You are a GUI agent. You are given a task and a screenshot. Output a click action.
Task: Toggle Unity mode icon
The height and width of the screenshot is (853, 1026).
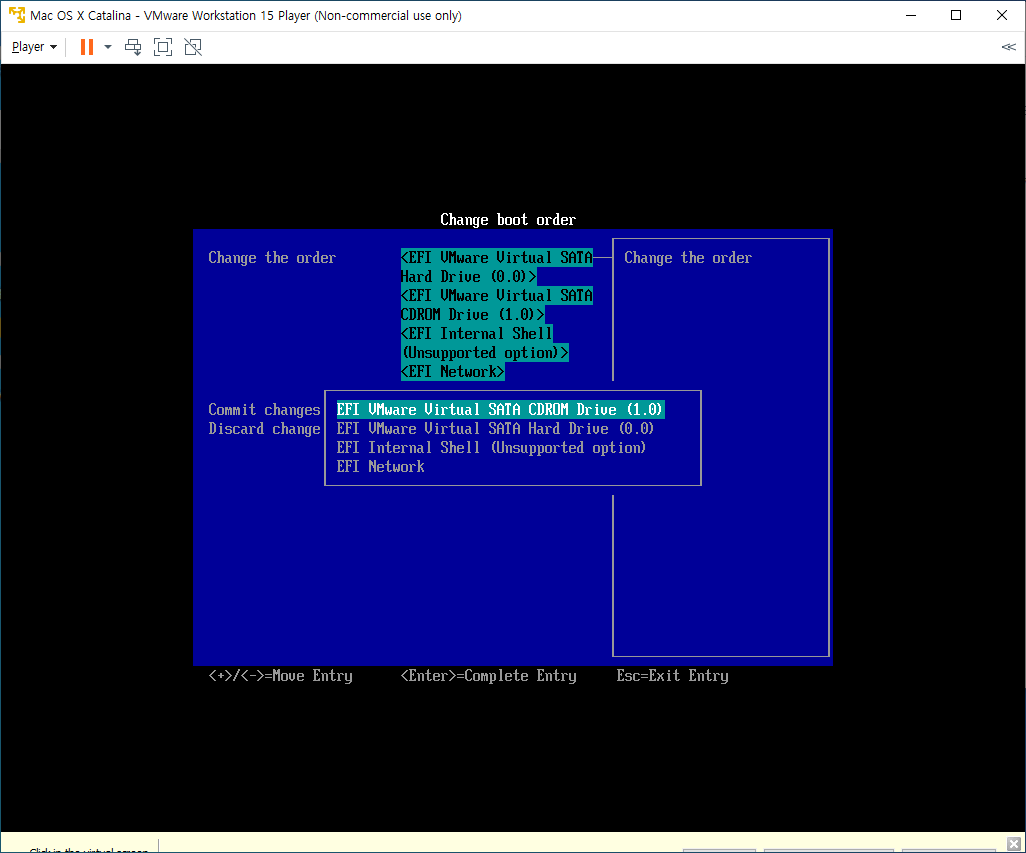click(193, 47)
